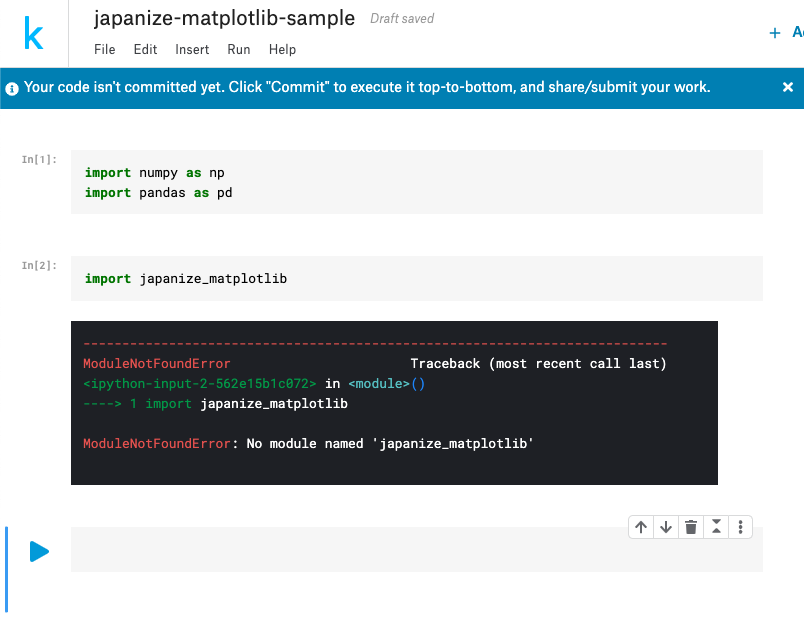Open the Edit menu
The height and width of the screenshot is (620, 804).
pyautogui.click(x=145, y=49)
